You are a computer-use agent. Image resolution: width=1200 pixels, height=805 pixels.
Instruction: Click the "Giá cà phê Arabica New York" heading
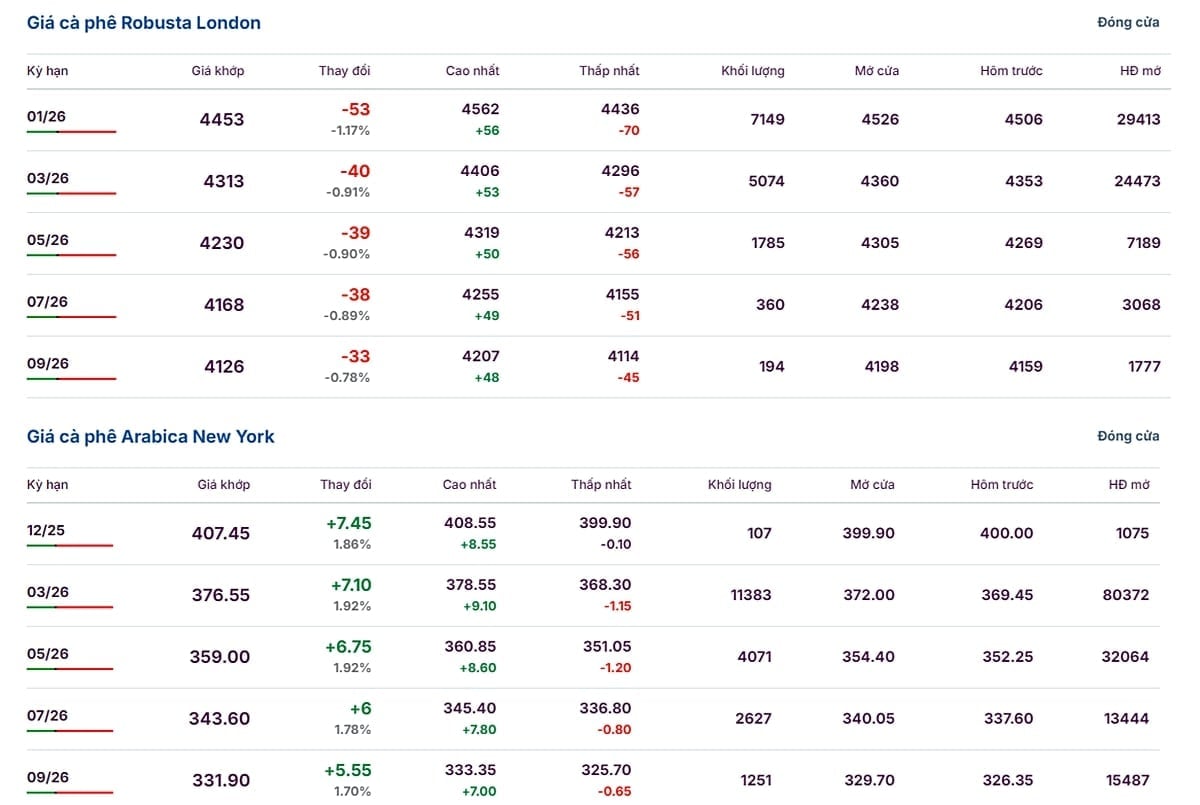point(150,437)
